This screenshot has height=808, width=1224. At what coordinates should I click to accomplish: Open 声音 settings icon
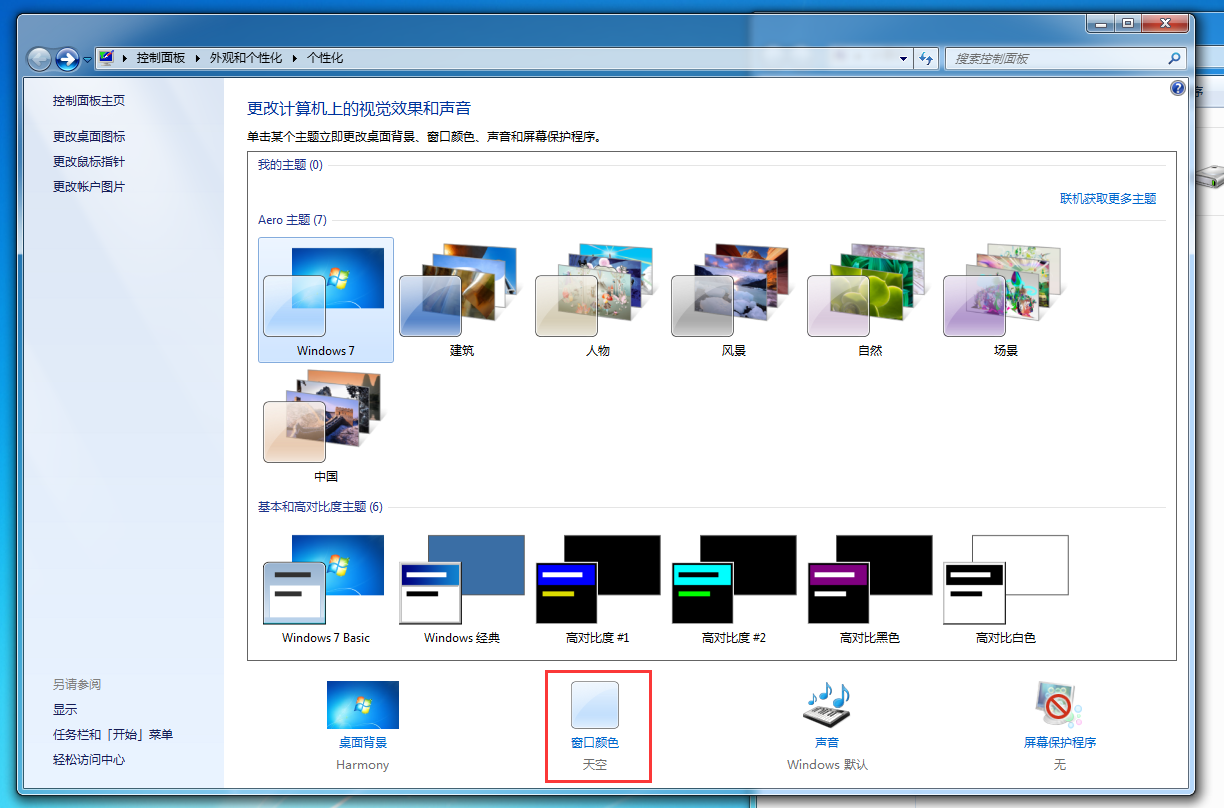coord(826,705)
